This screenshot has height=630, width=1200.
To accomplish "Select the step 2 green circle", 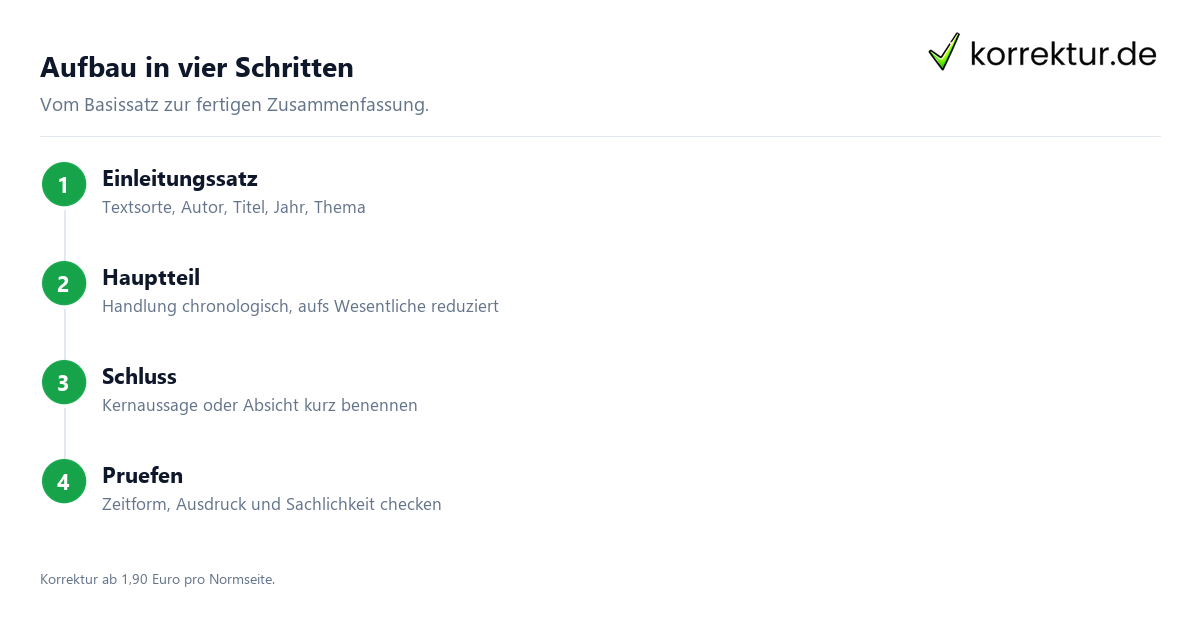I will point(64,283).
